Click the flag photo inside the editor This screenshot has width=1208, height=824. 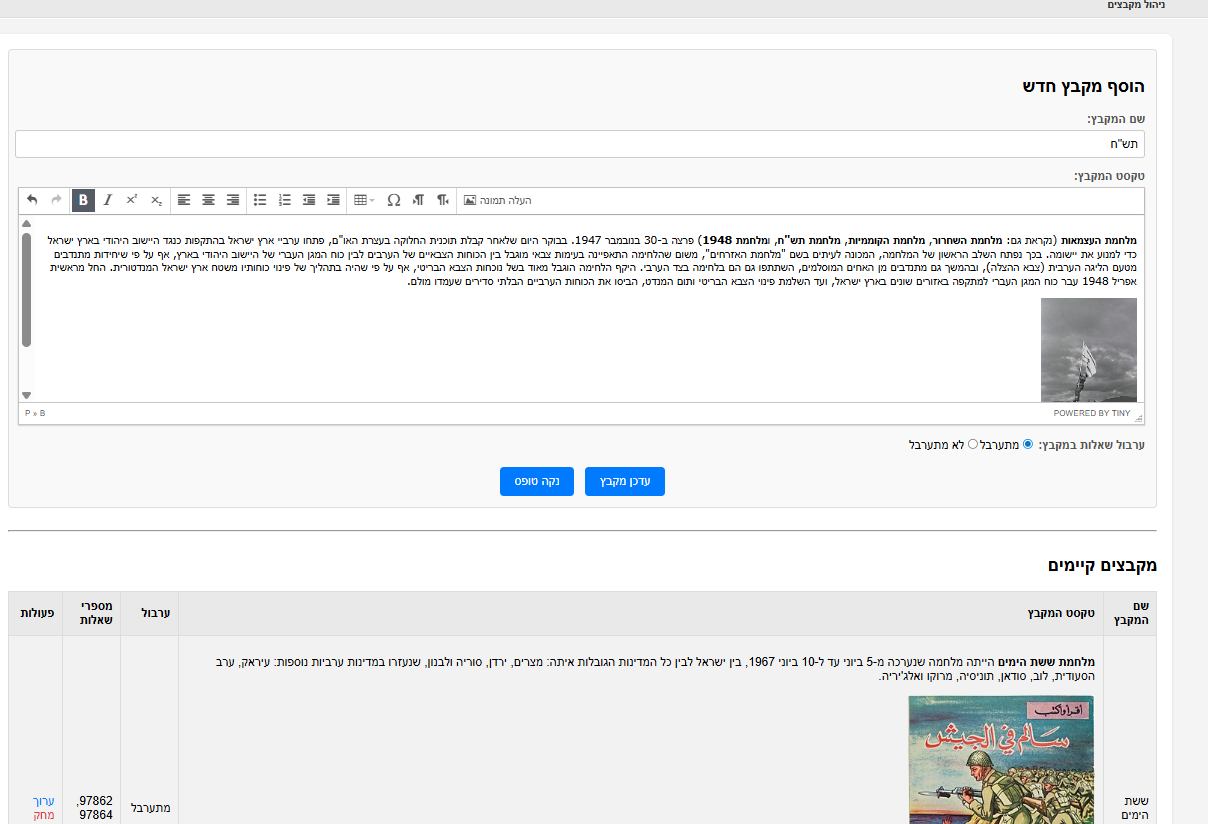tap(1088, 350)
